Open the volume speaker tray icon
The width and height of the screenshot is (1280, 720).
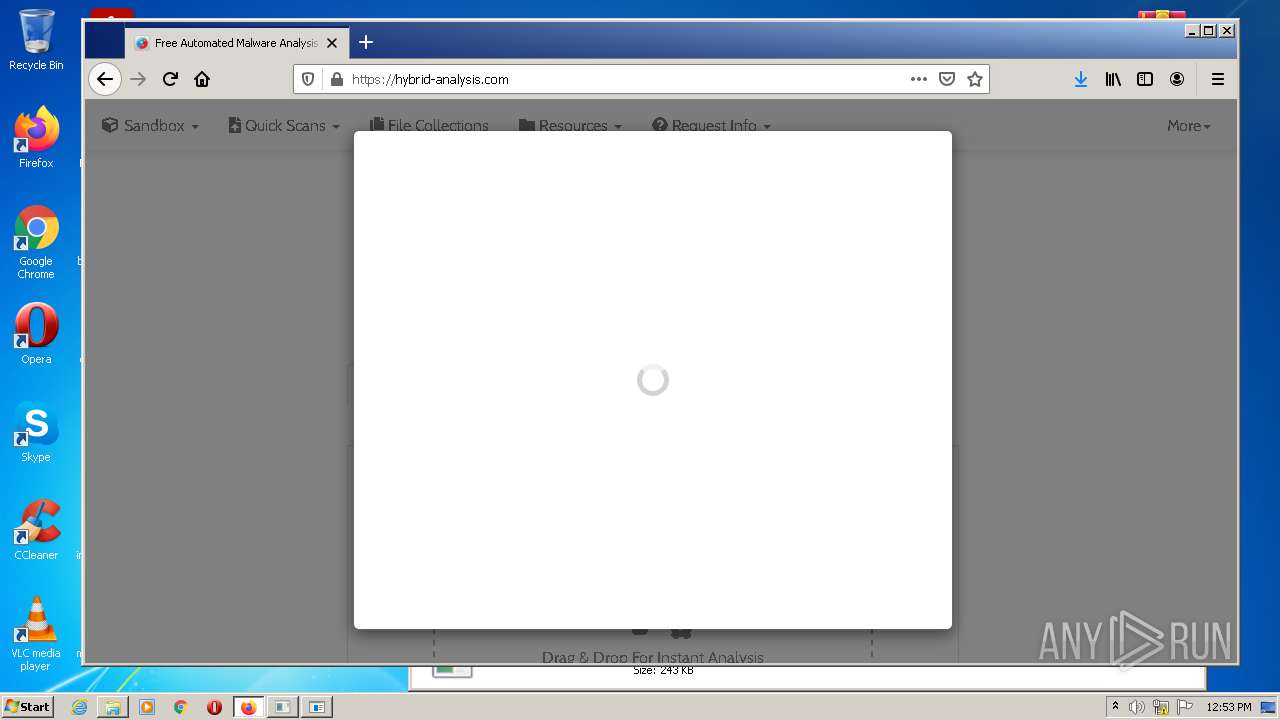click(x=1137, y=707)
